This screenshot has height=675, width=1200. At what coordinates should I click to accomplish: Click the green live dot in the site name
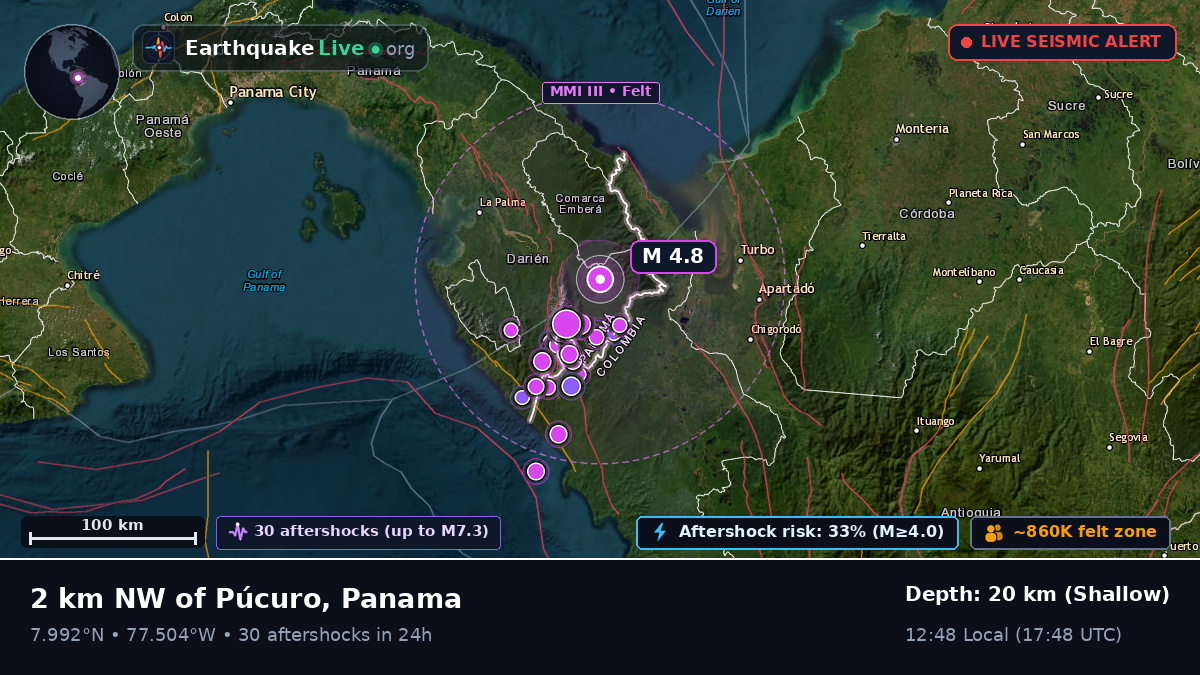[x=375, y=49]
